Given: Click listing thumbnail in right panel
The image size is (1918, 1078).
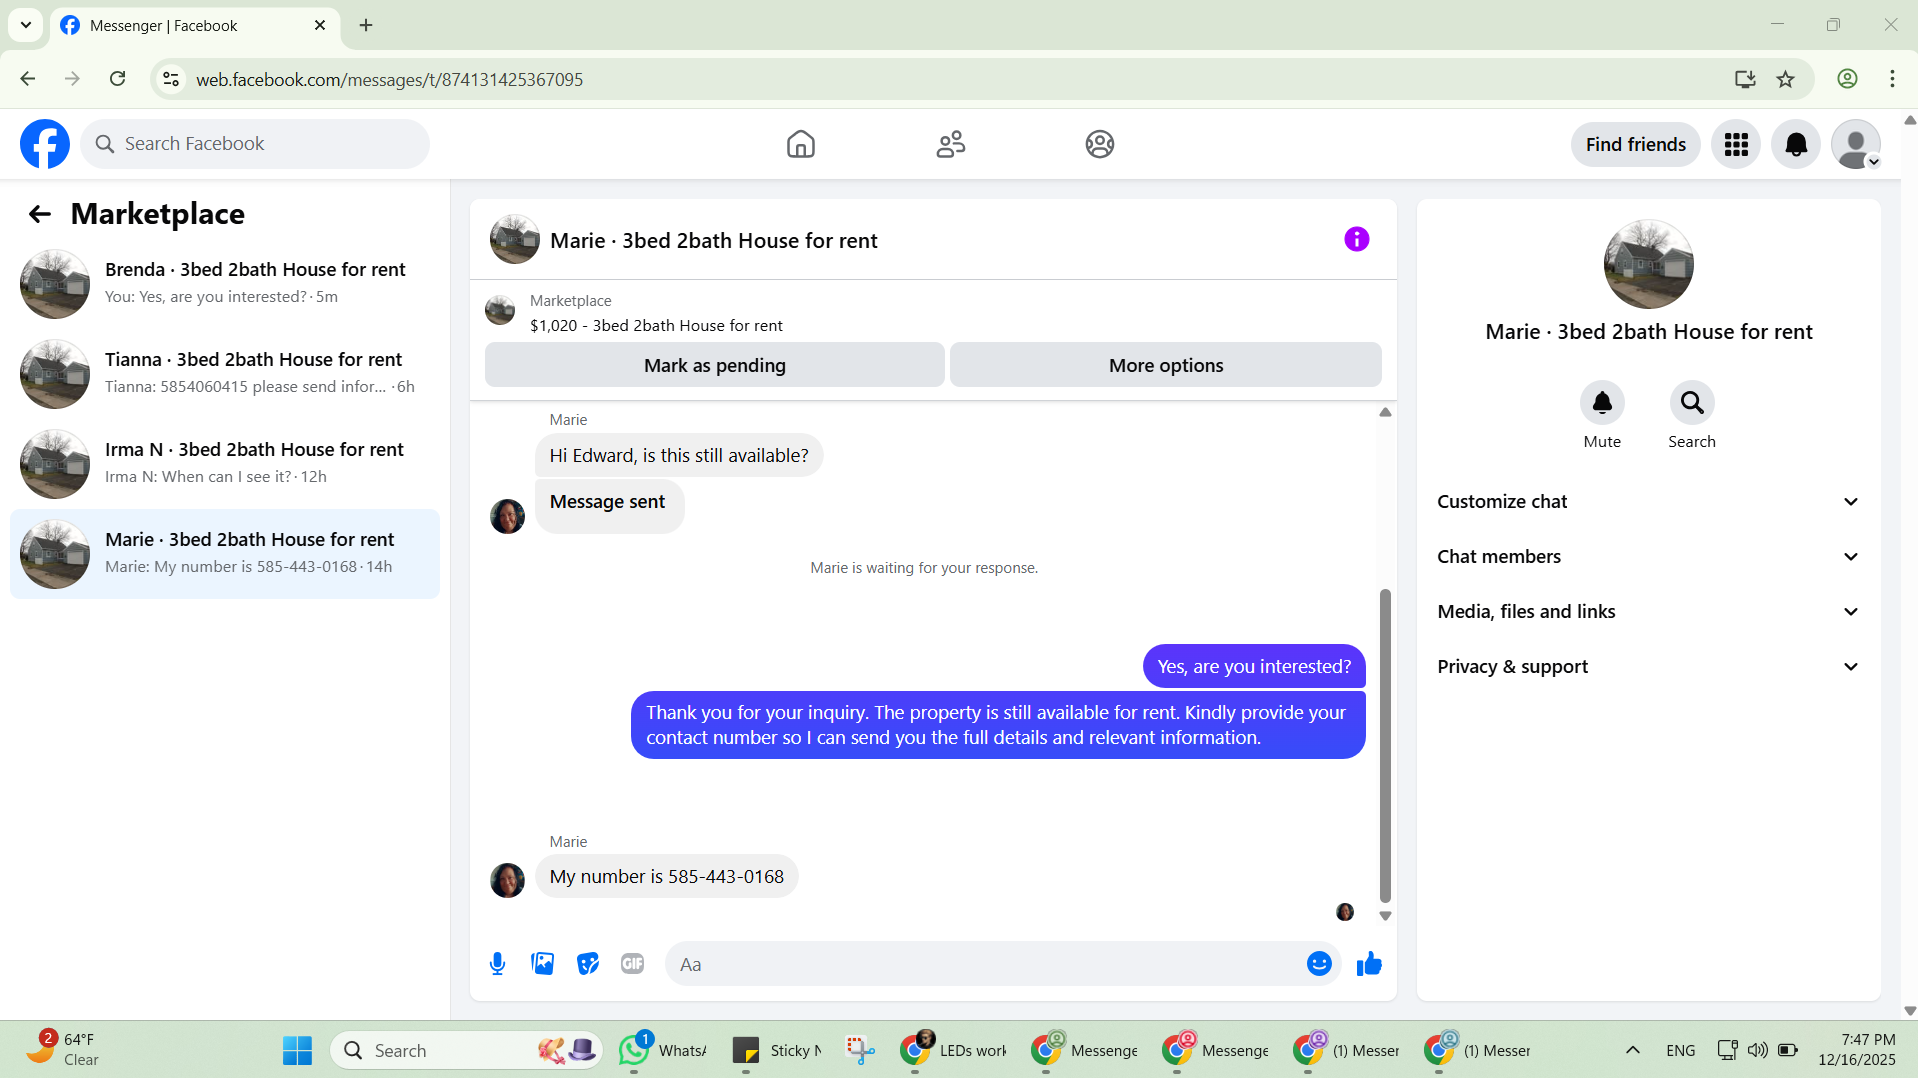Looking at the screenshot, I should click(x=1648, y=265).
